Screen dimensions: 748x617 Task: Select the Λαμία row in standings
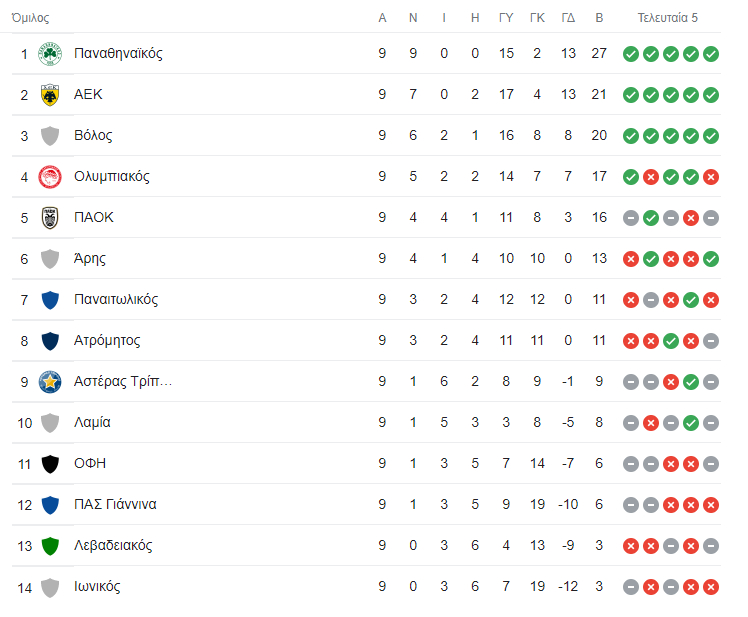click(366, 423)
